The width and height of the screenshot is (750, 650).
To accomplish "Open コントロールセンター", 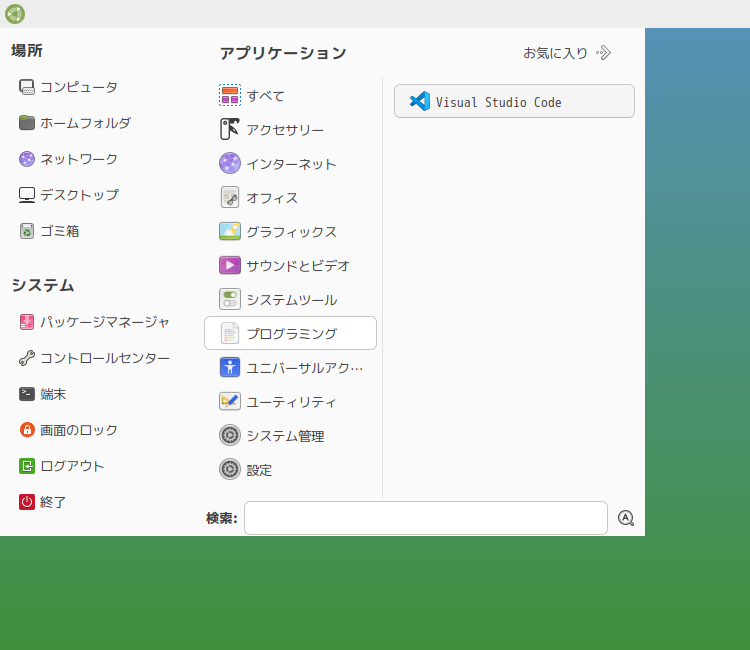I will coord(95,358).
